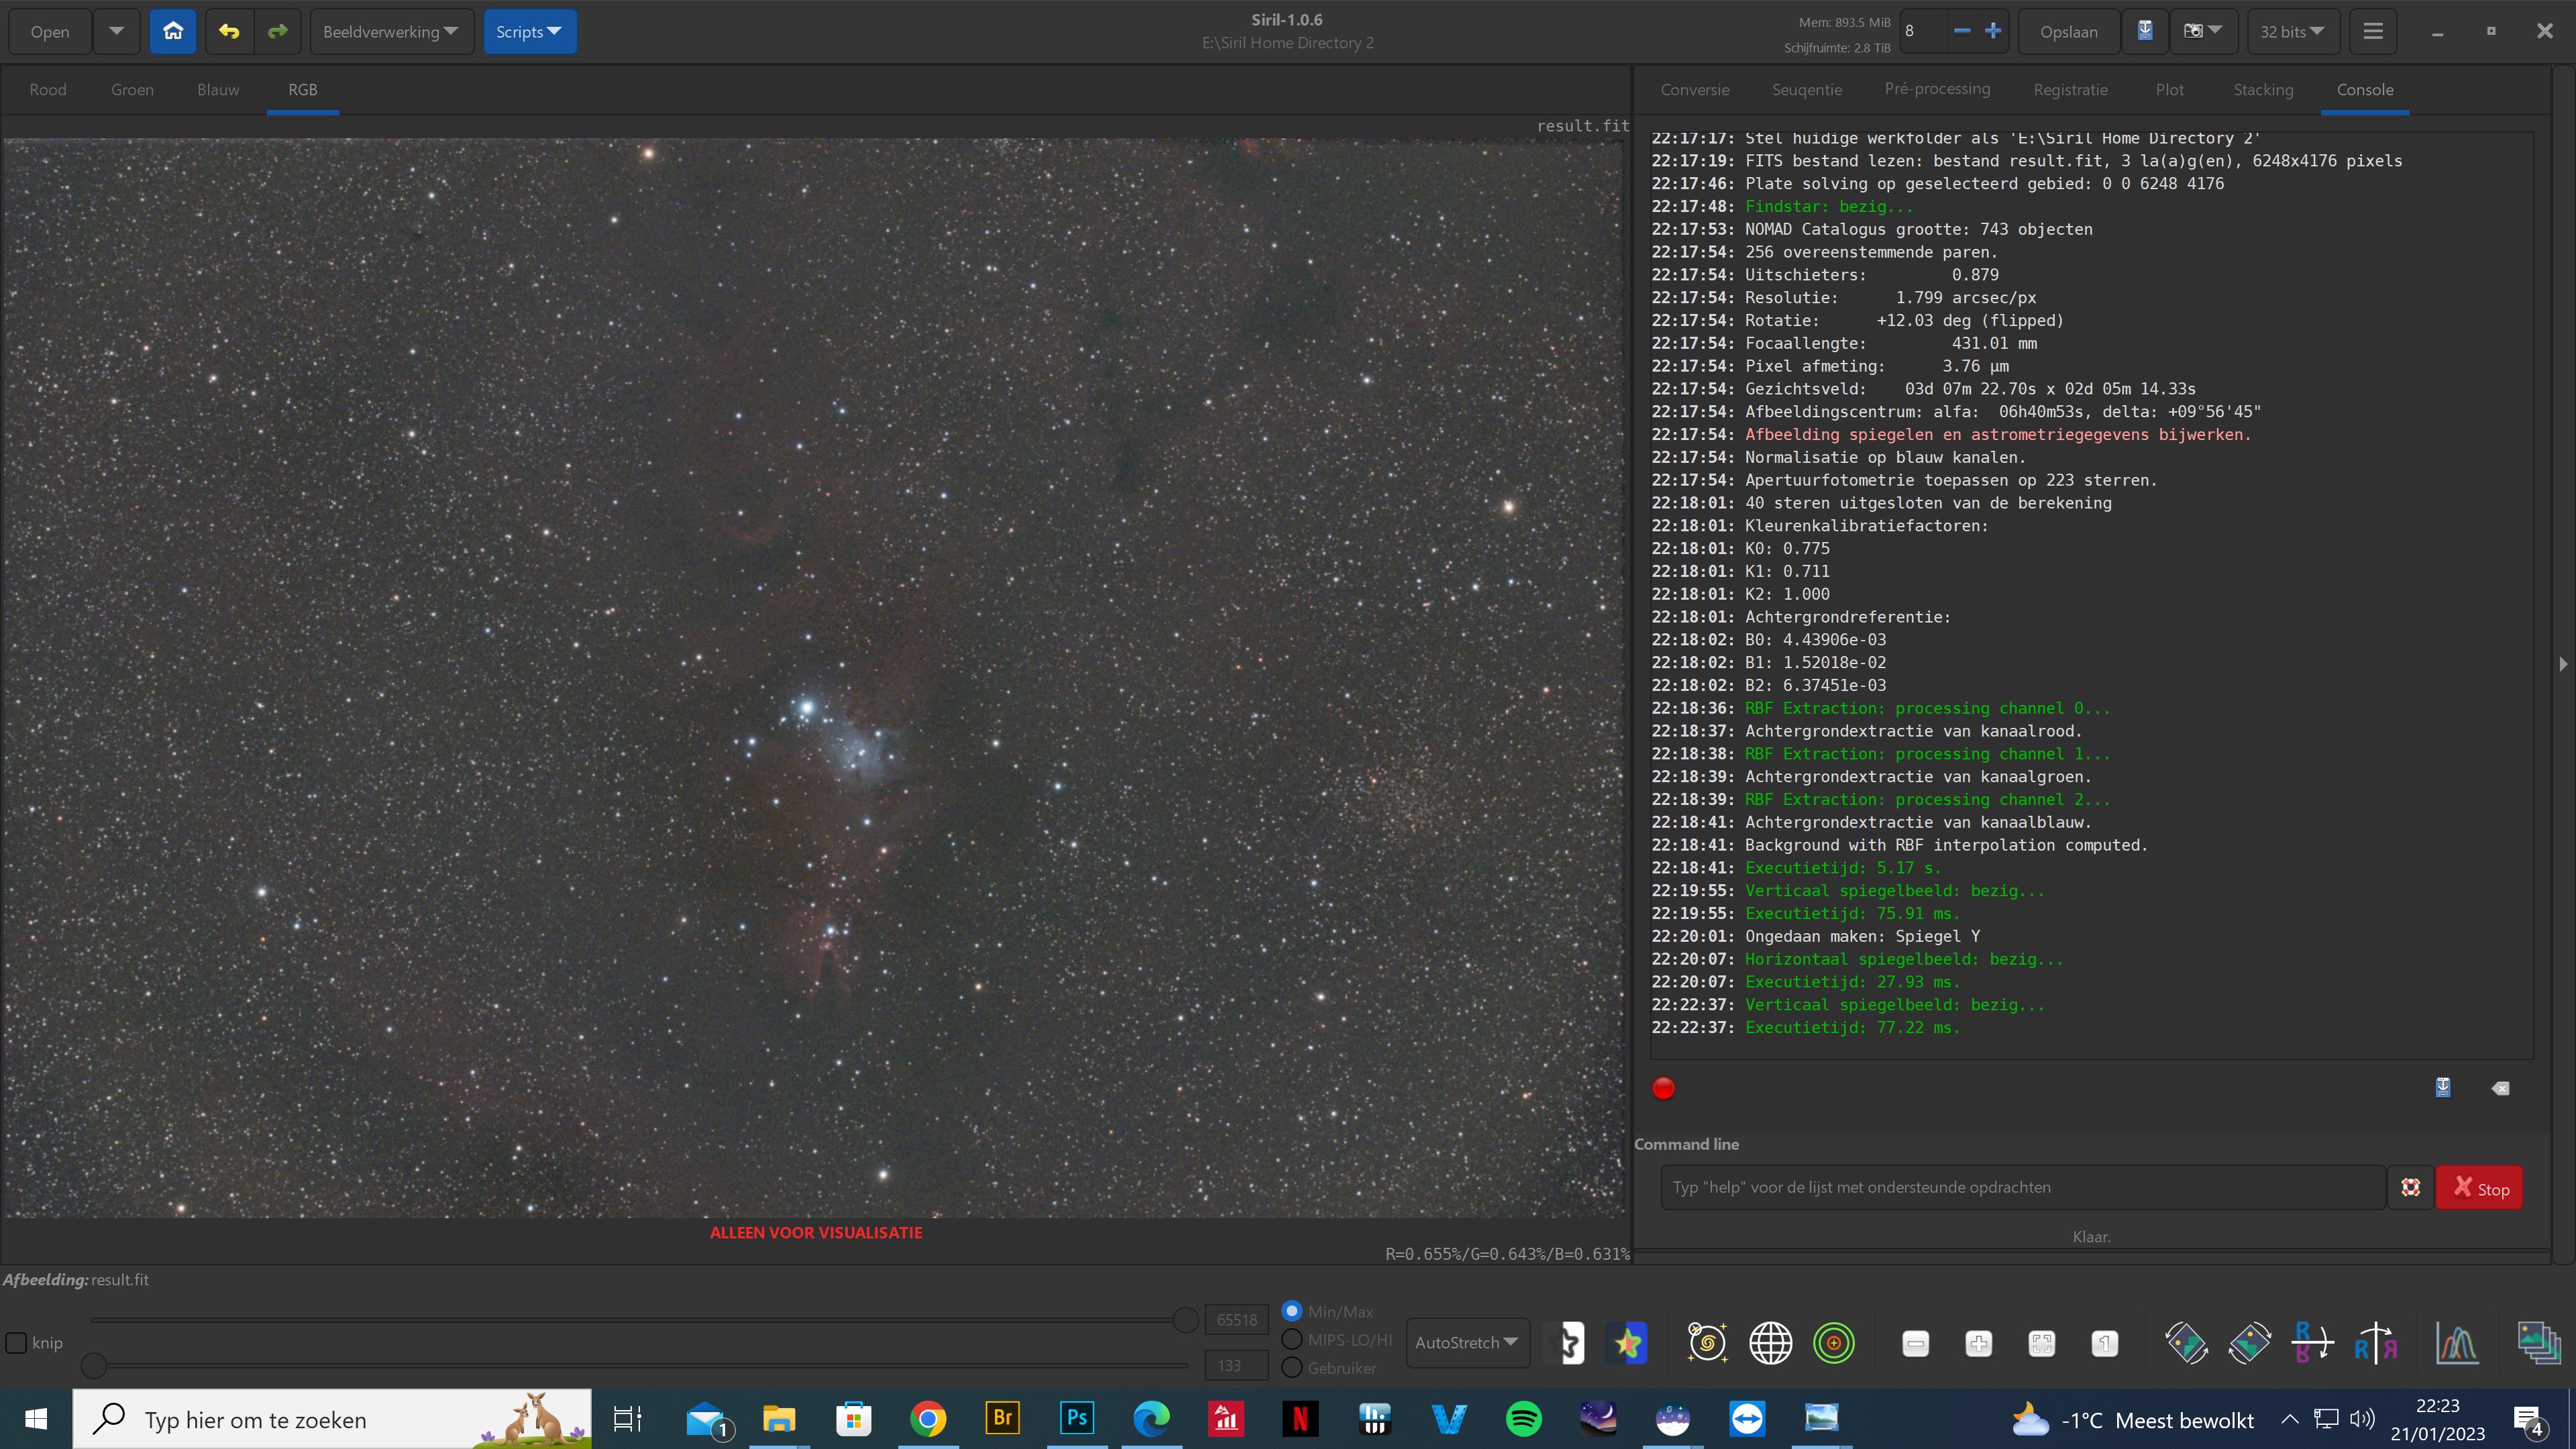Open the Stacking tab
The width and height of the screenshot is (2576, 1449).
point(2264,89)
